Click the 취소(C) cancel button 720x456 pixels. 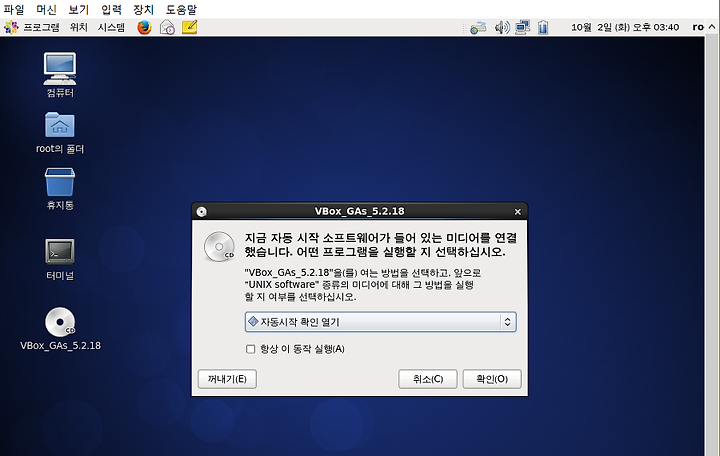(428, 379)
